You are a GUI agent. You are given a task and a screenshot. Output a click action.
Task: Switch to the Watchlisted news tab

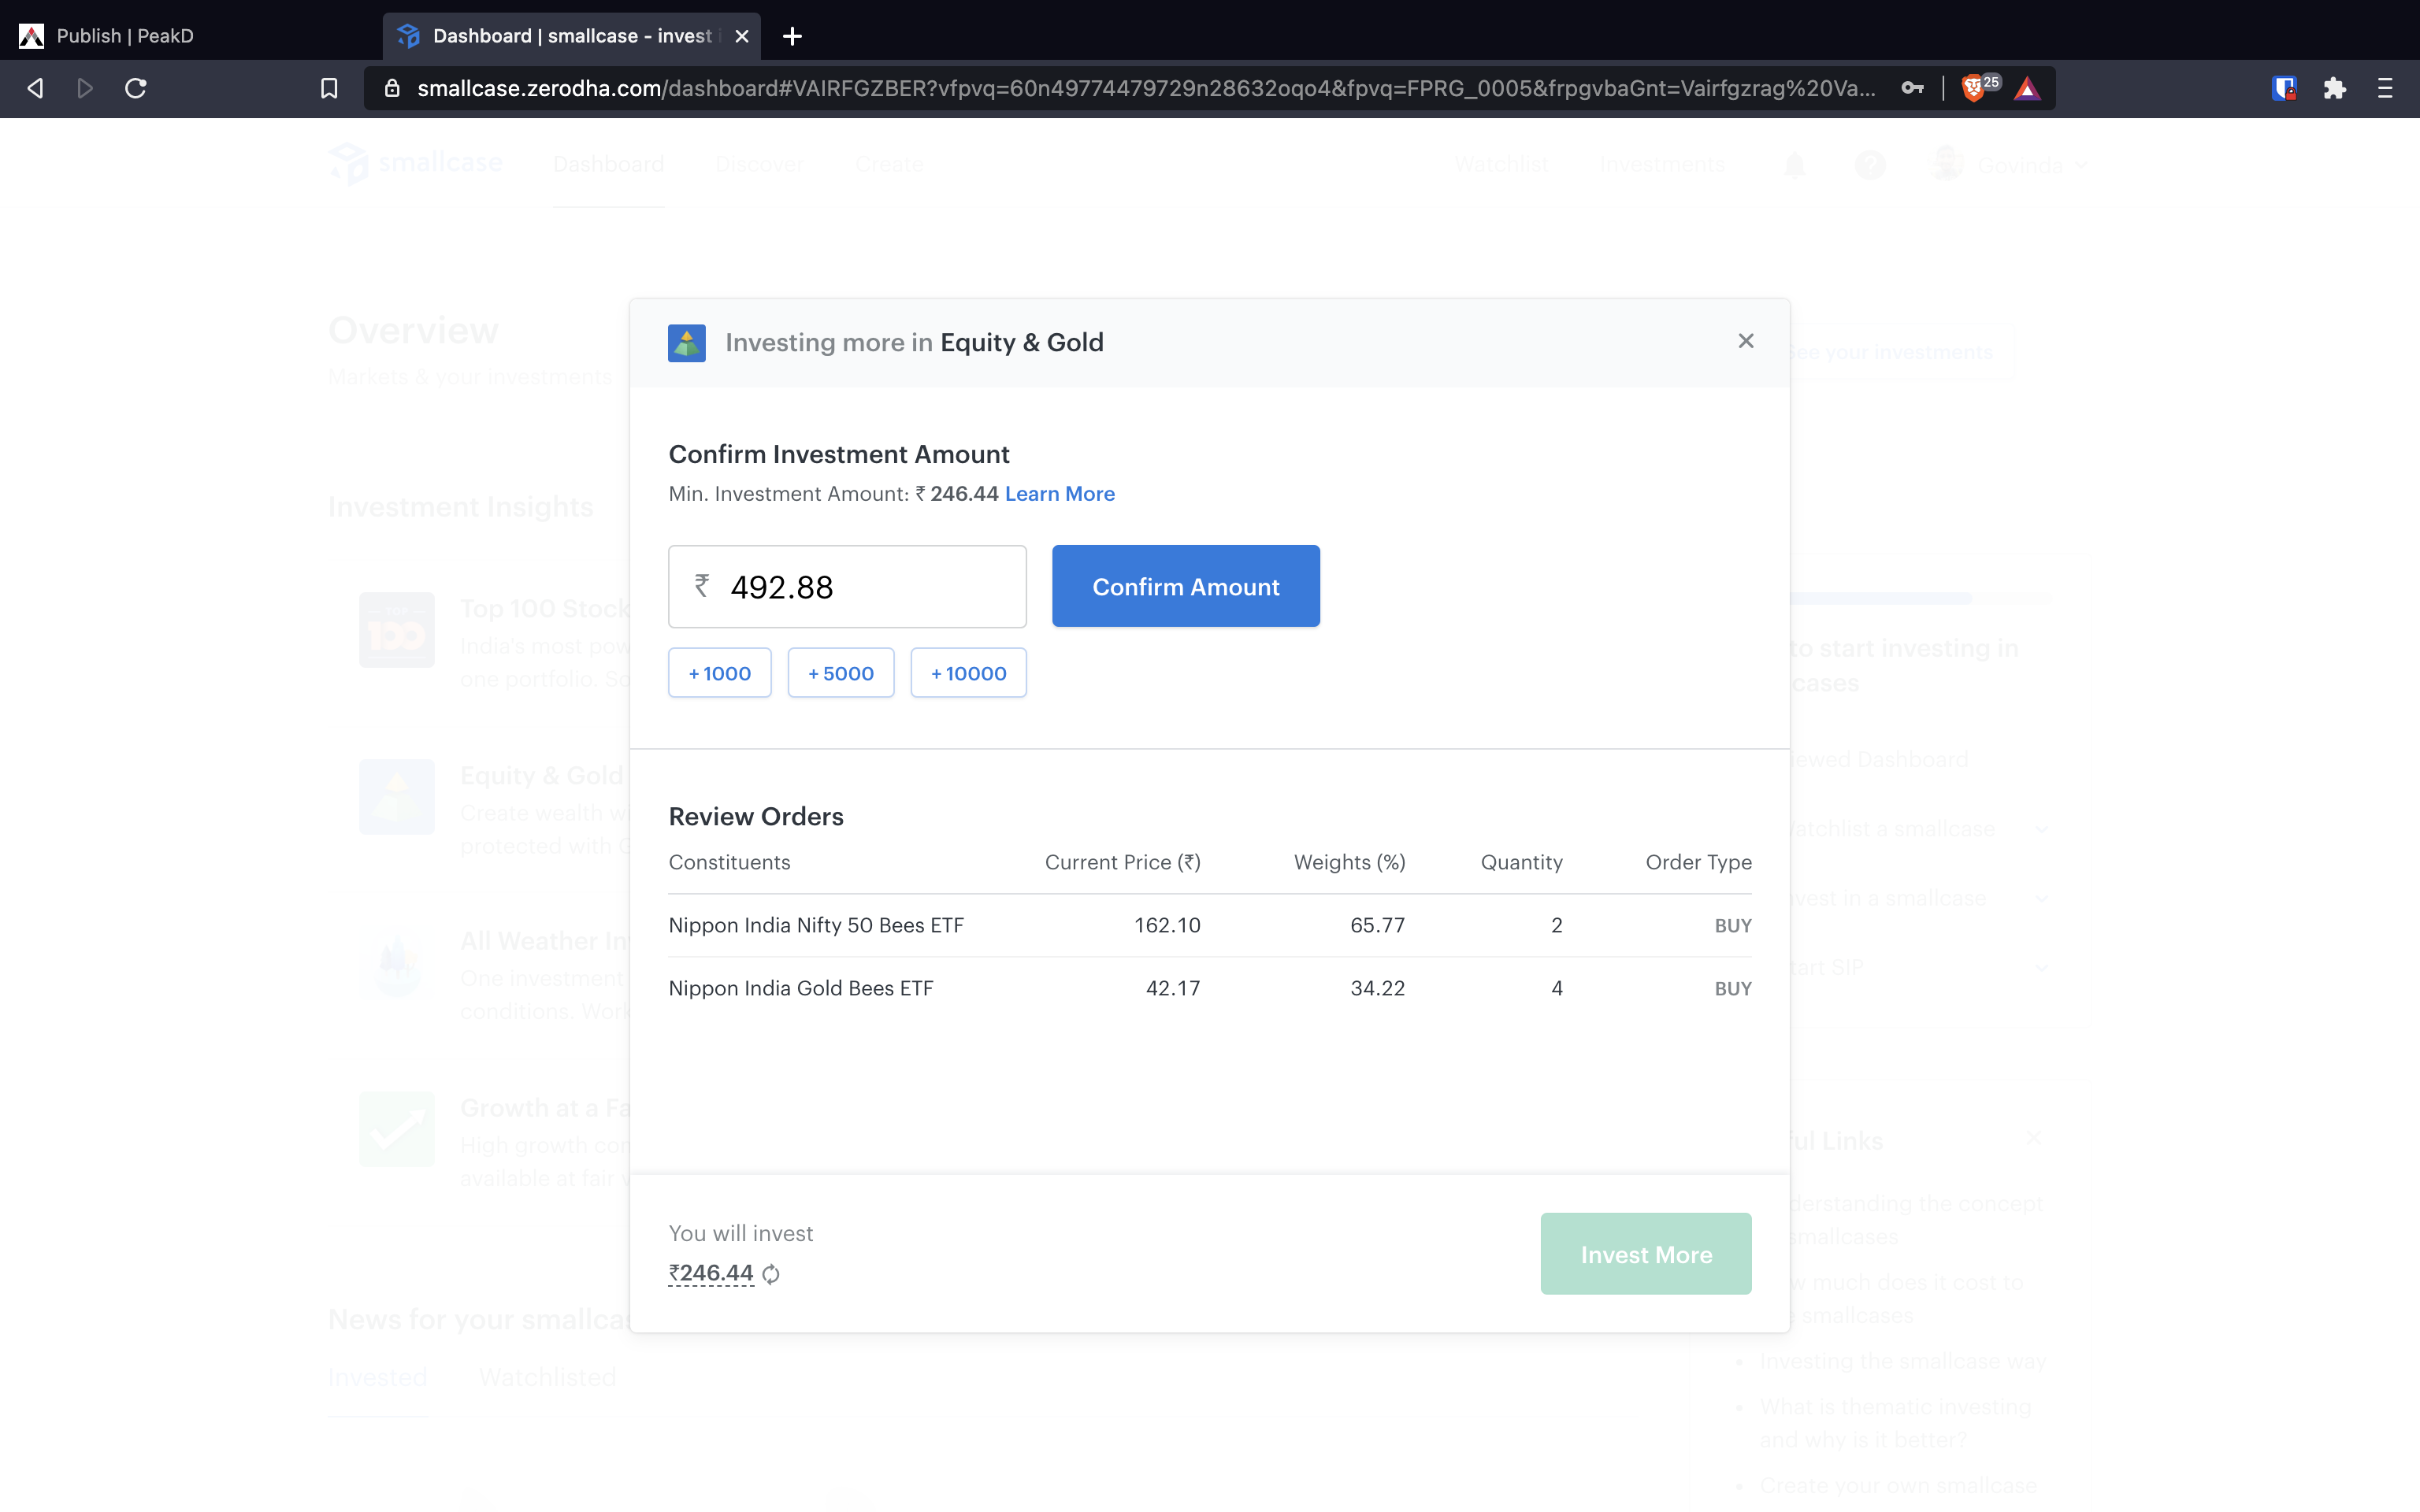tap(547, 1377)
